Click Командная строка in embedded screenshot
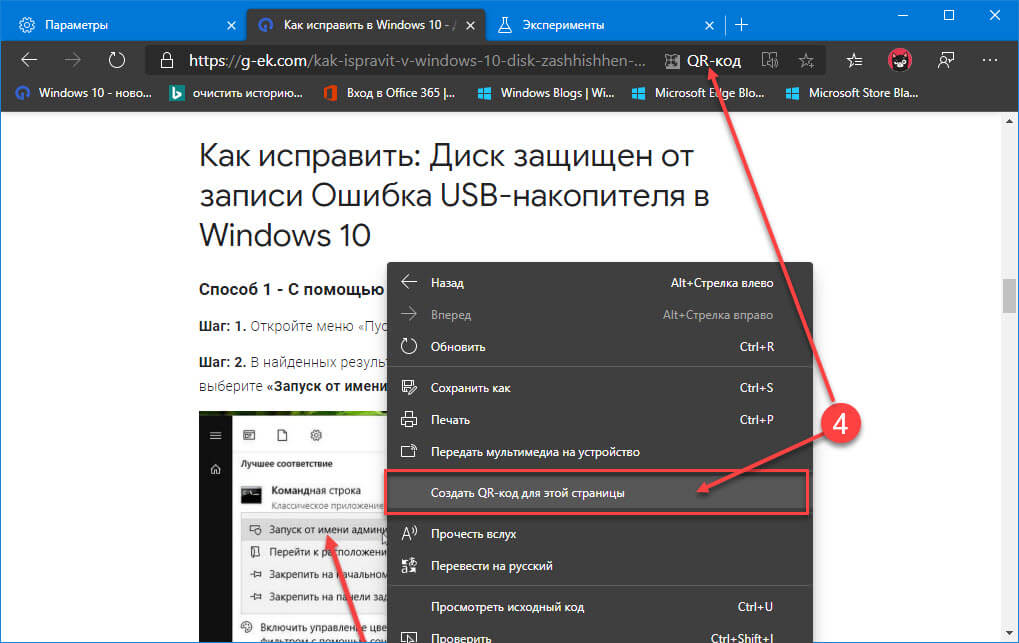The width and height of the screenshot is (1019, 643). pyautogui.click(x=316, y=490)
